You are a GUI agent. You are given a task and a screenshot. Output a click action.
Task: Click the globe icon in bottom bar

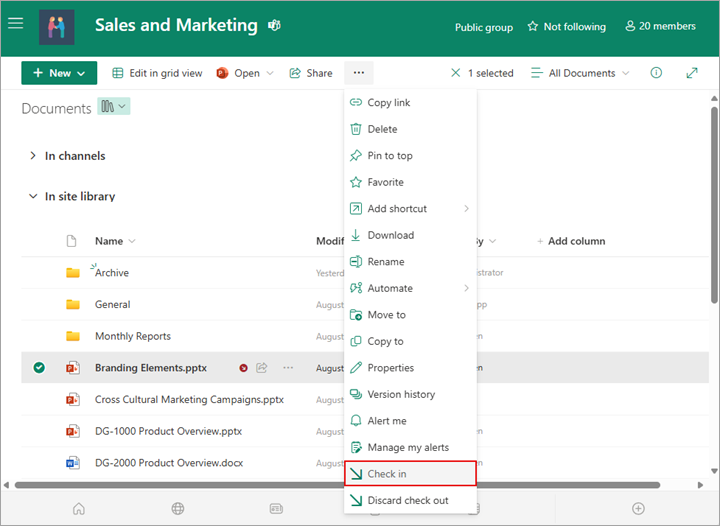click(178, 508)
